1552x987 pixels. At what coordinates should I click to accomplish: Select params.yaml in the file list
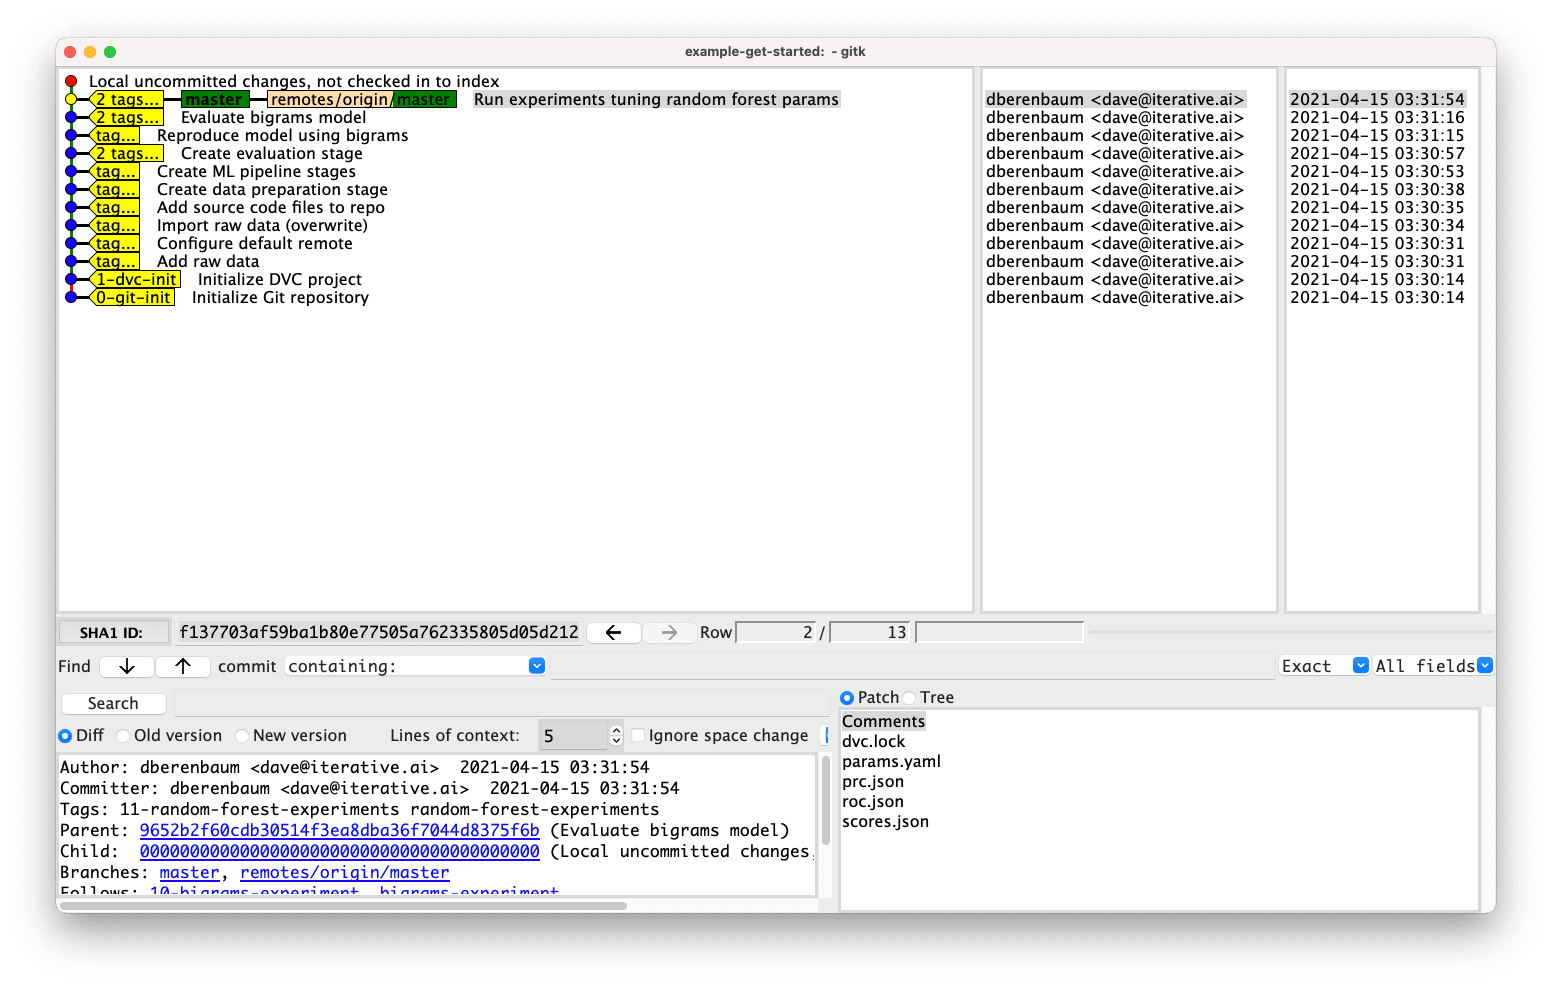point(891,761)
